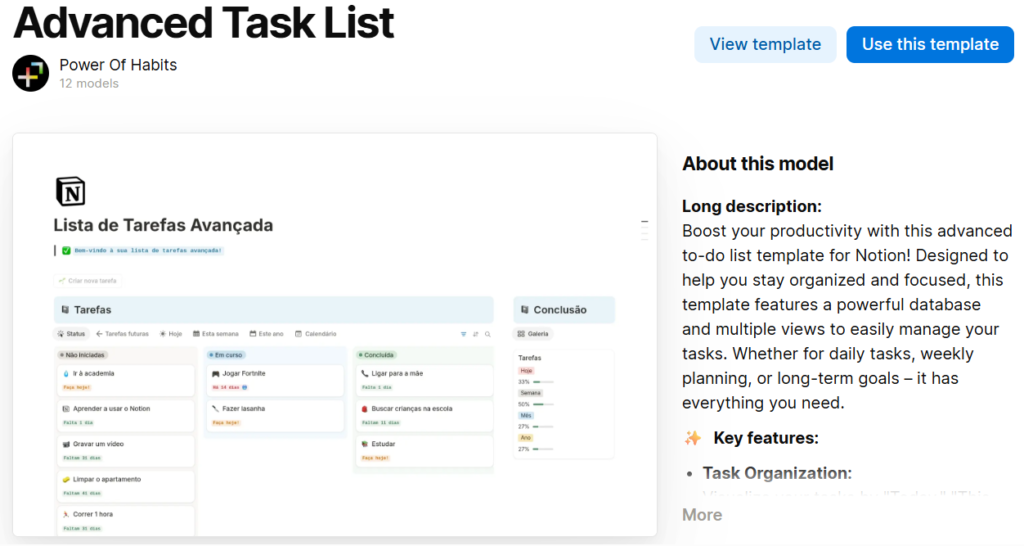The height and width of the screenshot is (546, 1024).
Task: Click the View template button
Action: click(x=765, y=44)
